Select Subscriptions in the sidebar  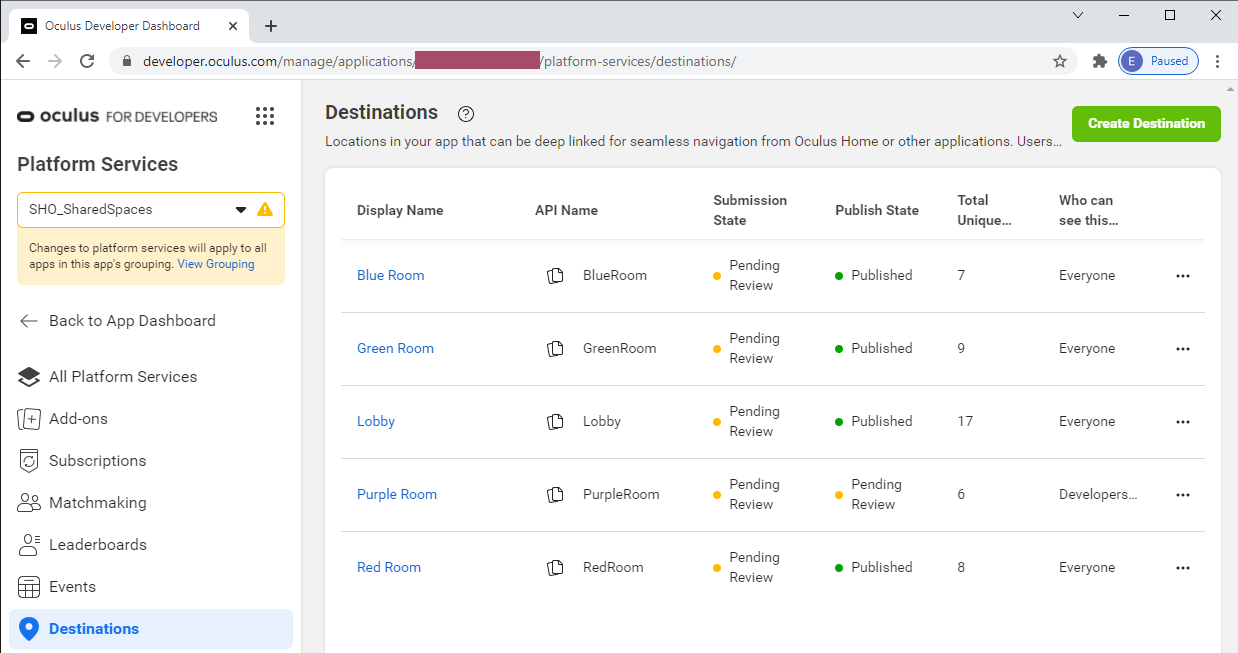click(97, 461)
